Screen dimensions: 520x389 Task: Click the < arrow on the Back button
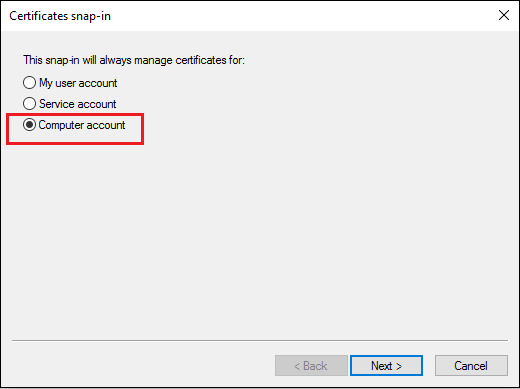pos(297,366)
